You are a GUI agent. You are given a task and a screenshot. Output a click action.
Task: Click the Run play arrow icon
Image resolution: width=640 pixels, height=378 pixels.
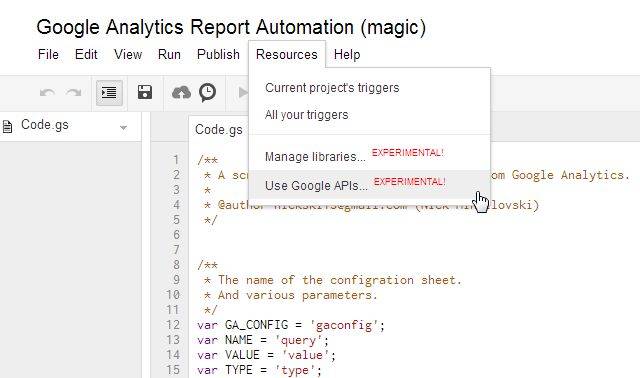point(243,93)
